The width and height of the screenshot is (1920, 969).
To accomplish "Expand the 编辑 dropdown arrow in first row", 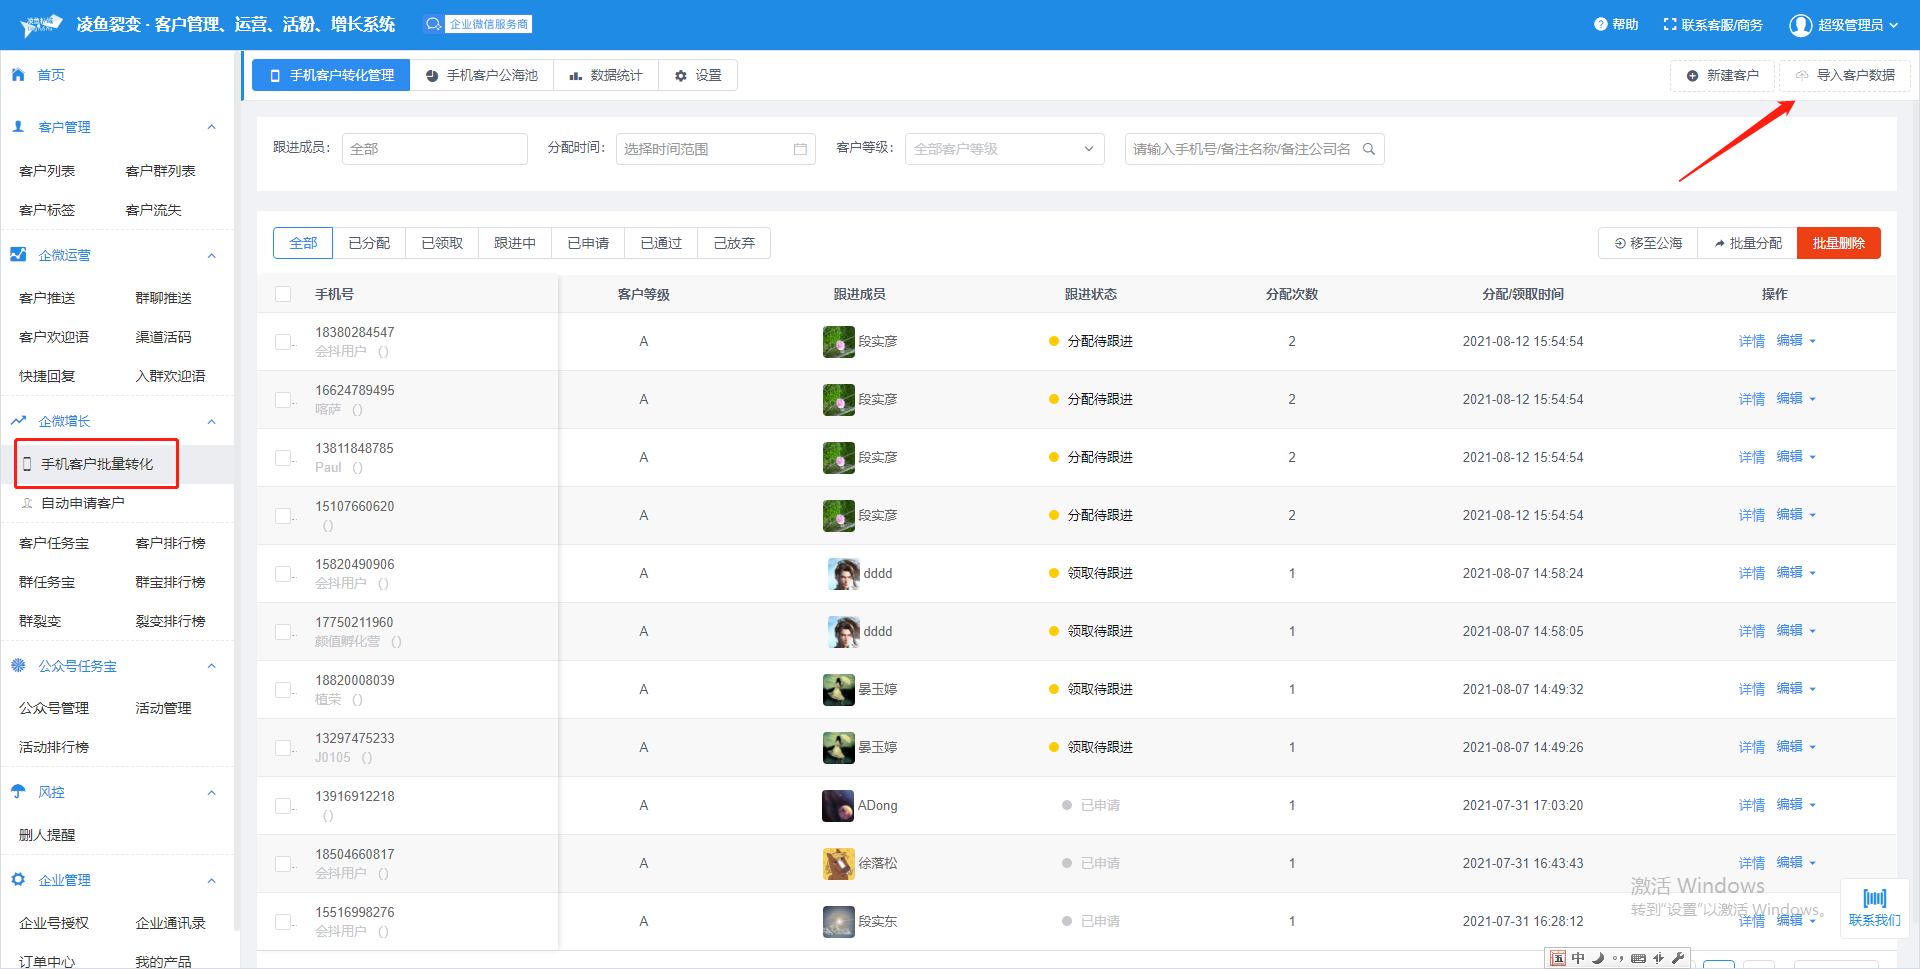I will click(1812, 341).
